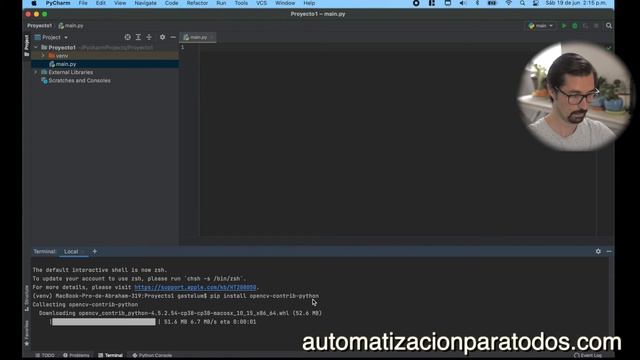Click the pip download progress bar

(104, 322)
